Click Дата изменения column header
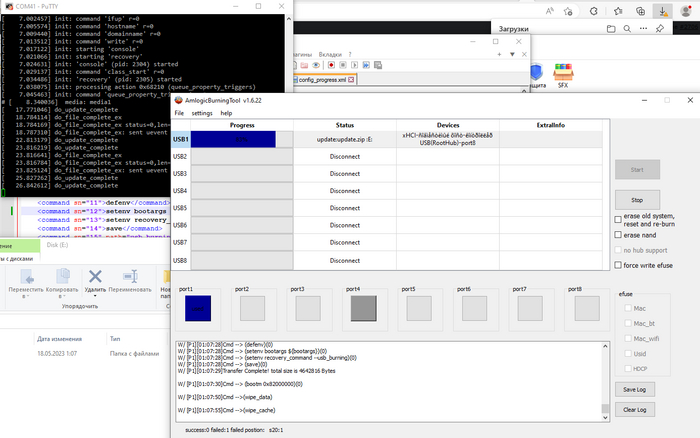This screenshot has height=438, width=700. 59,339
